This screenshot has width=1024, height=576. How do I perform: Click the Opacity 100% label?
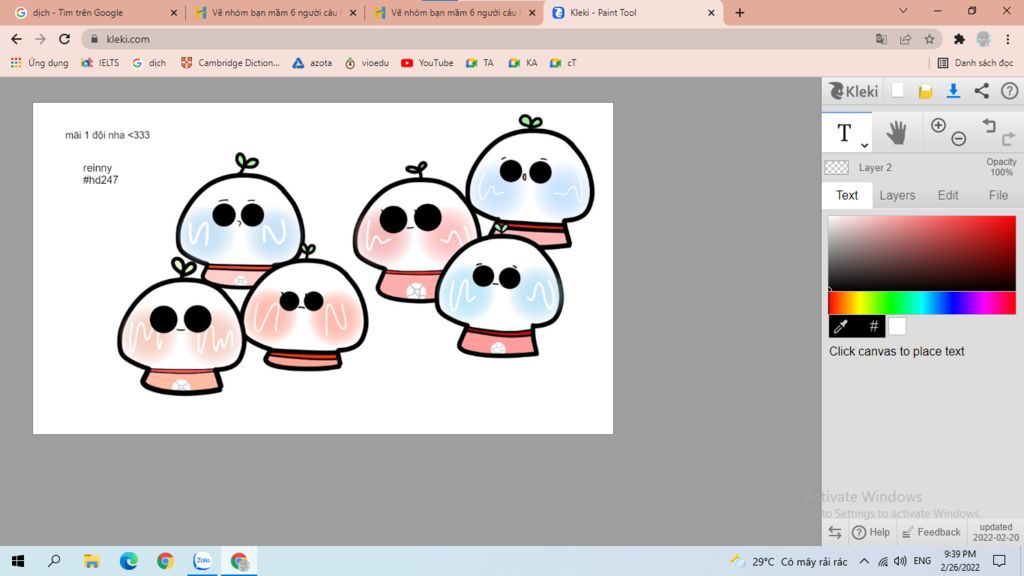1001,167
